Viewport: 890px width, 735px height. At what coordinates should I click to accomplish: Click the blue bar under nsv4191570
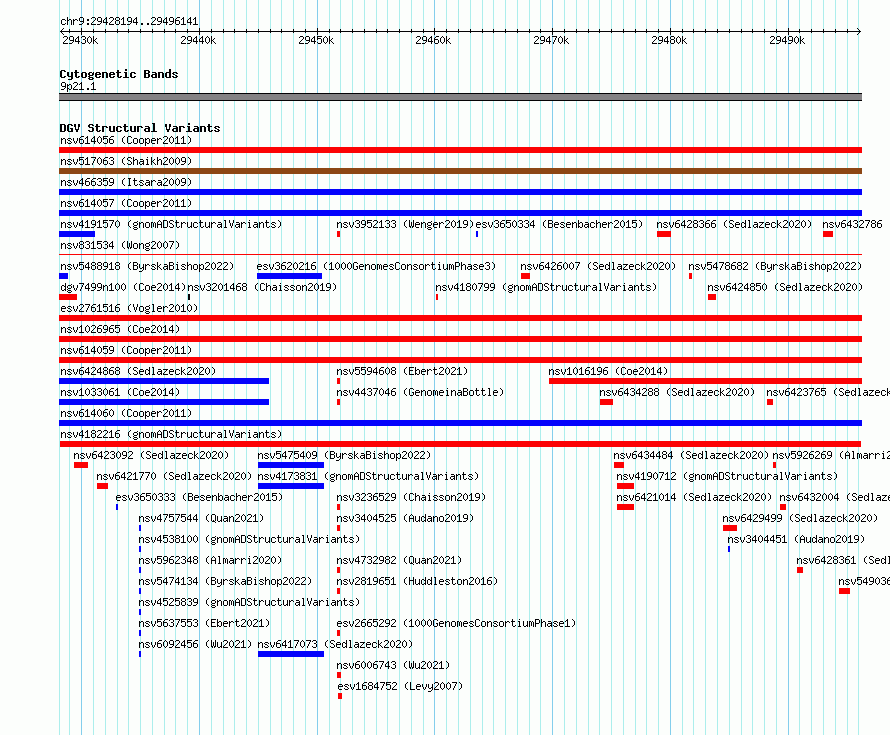click(77, 234)
